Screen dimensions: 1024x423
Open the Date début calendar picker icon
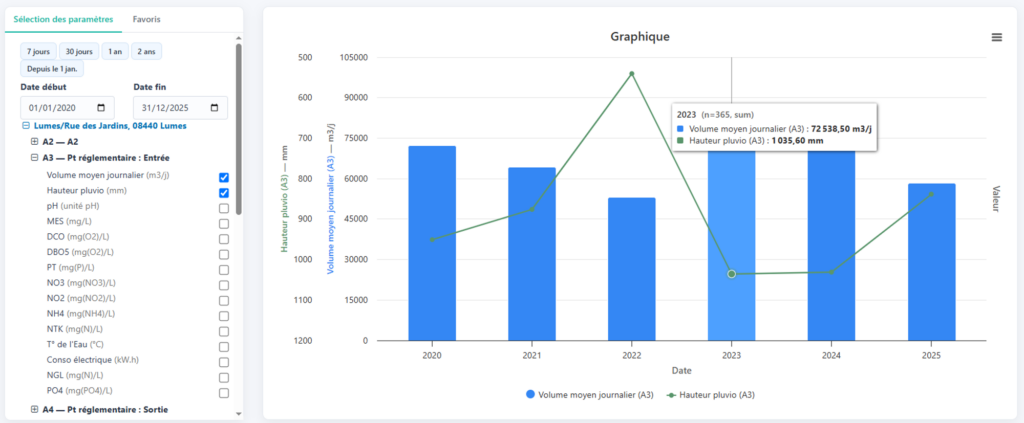coord(101,108)
